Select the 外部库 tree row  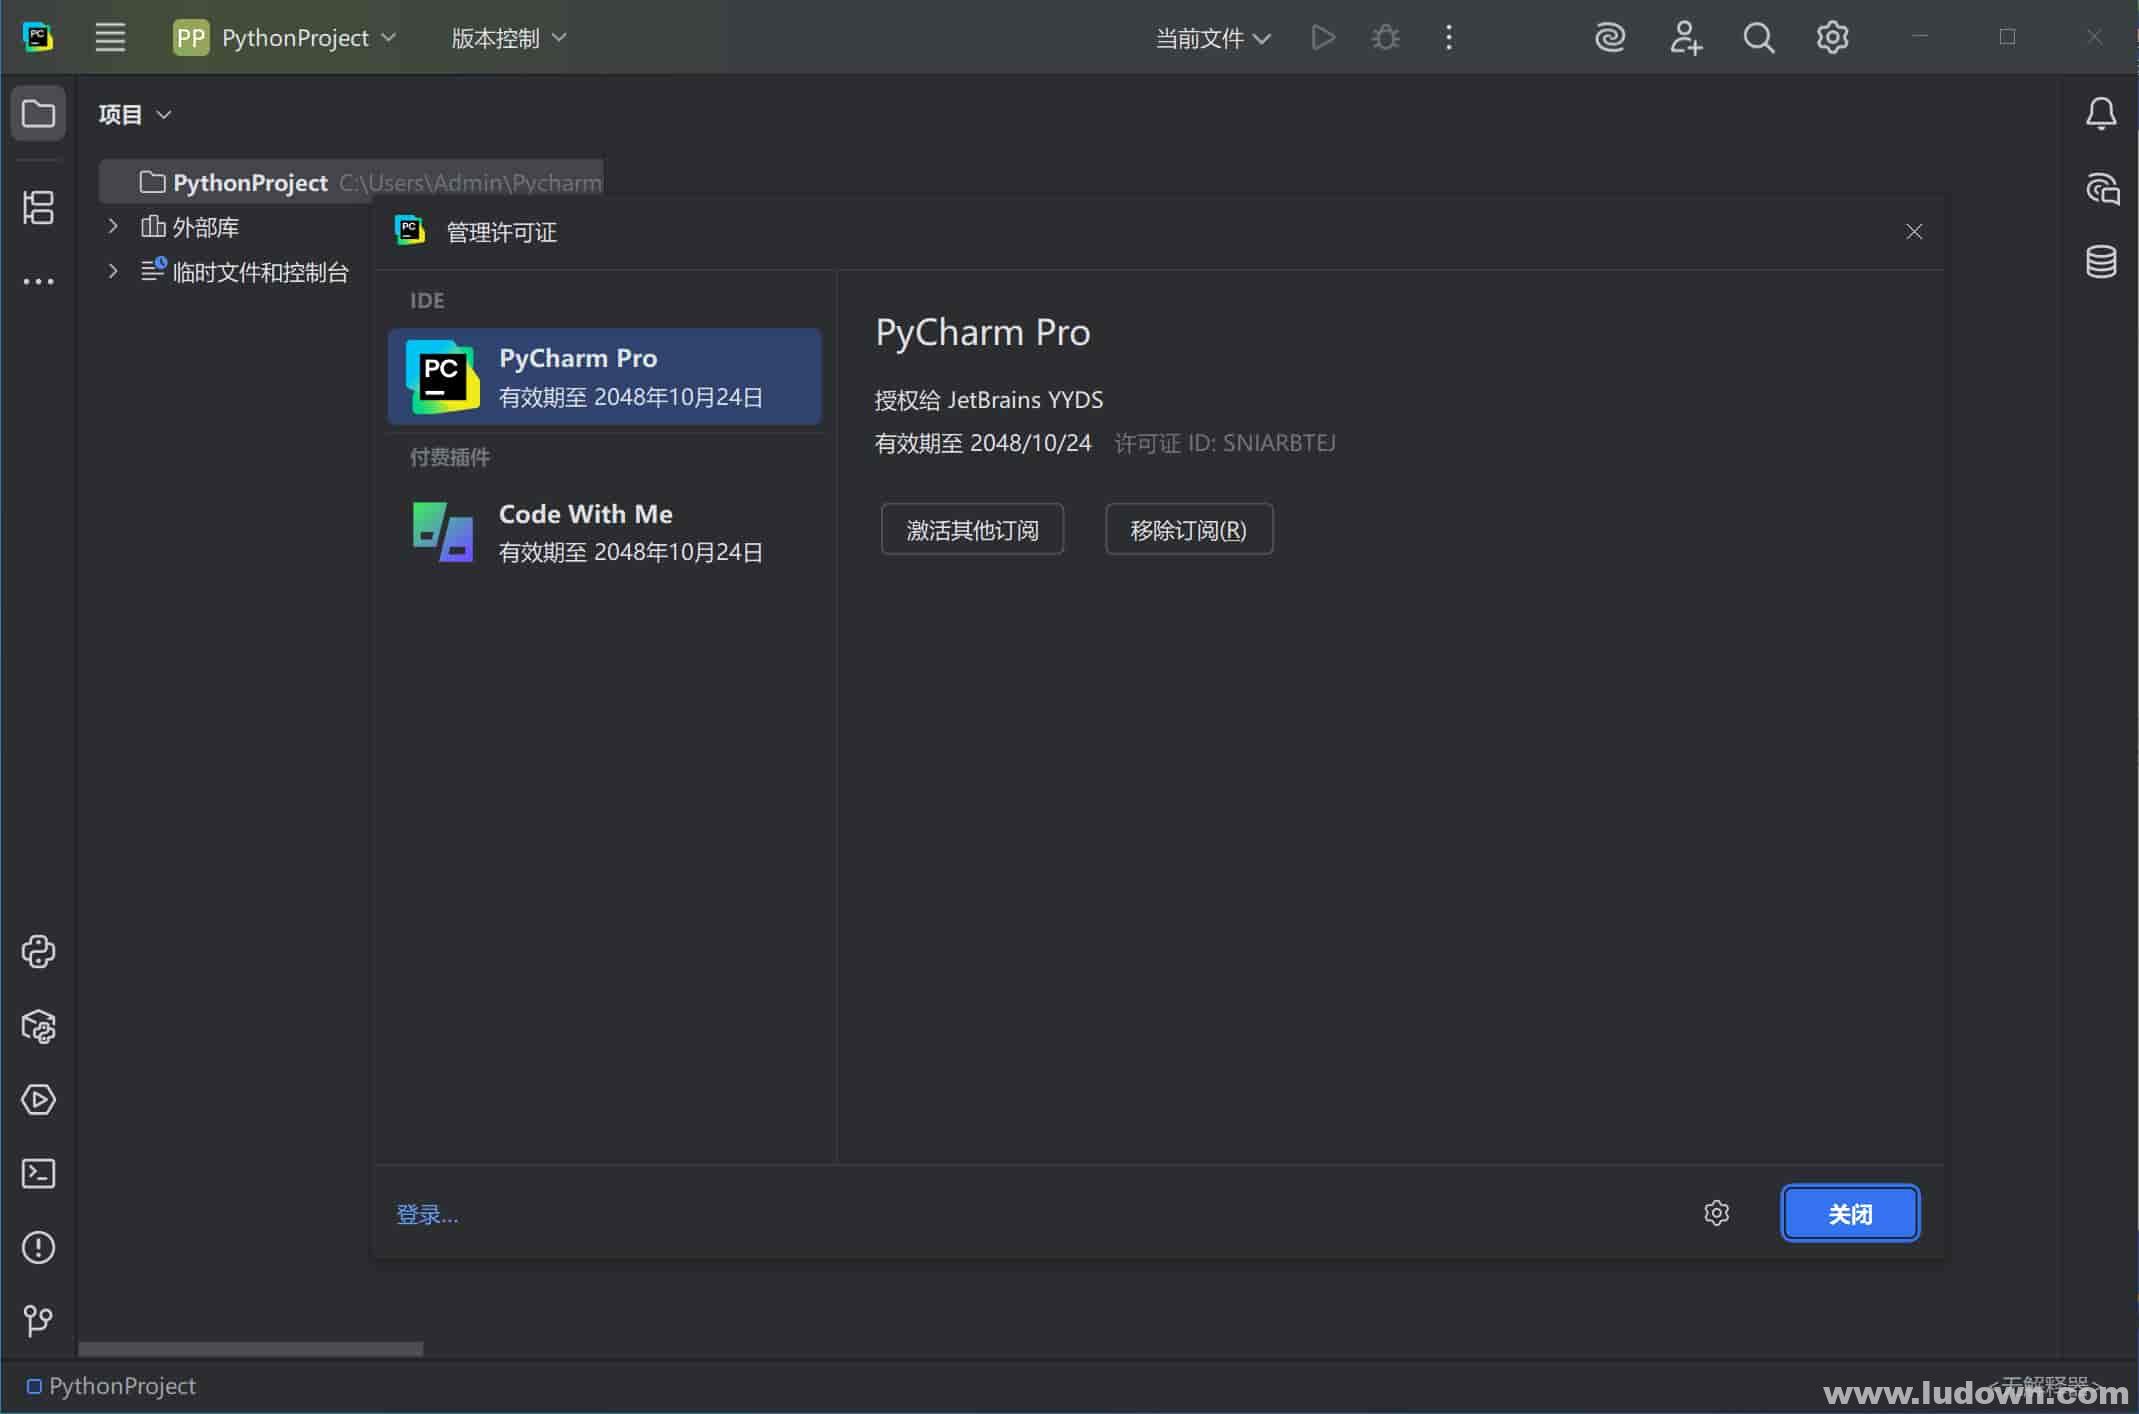pyautogui.click(x=190, y=227)
